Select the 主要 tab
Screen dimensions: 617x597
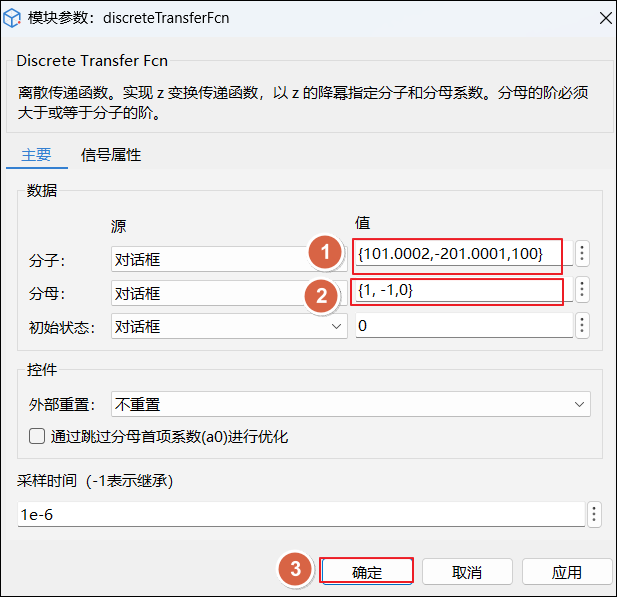pyautogui.click(x=36, y=155)
